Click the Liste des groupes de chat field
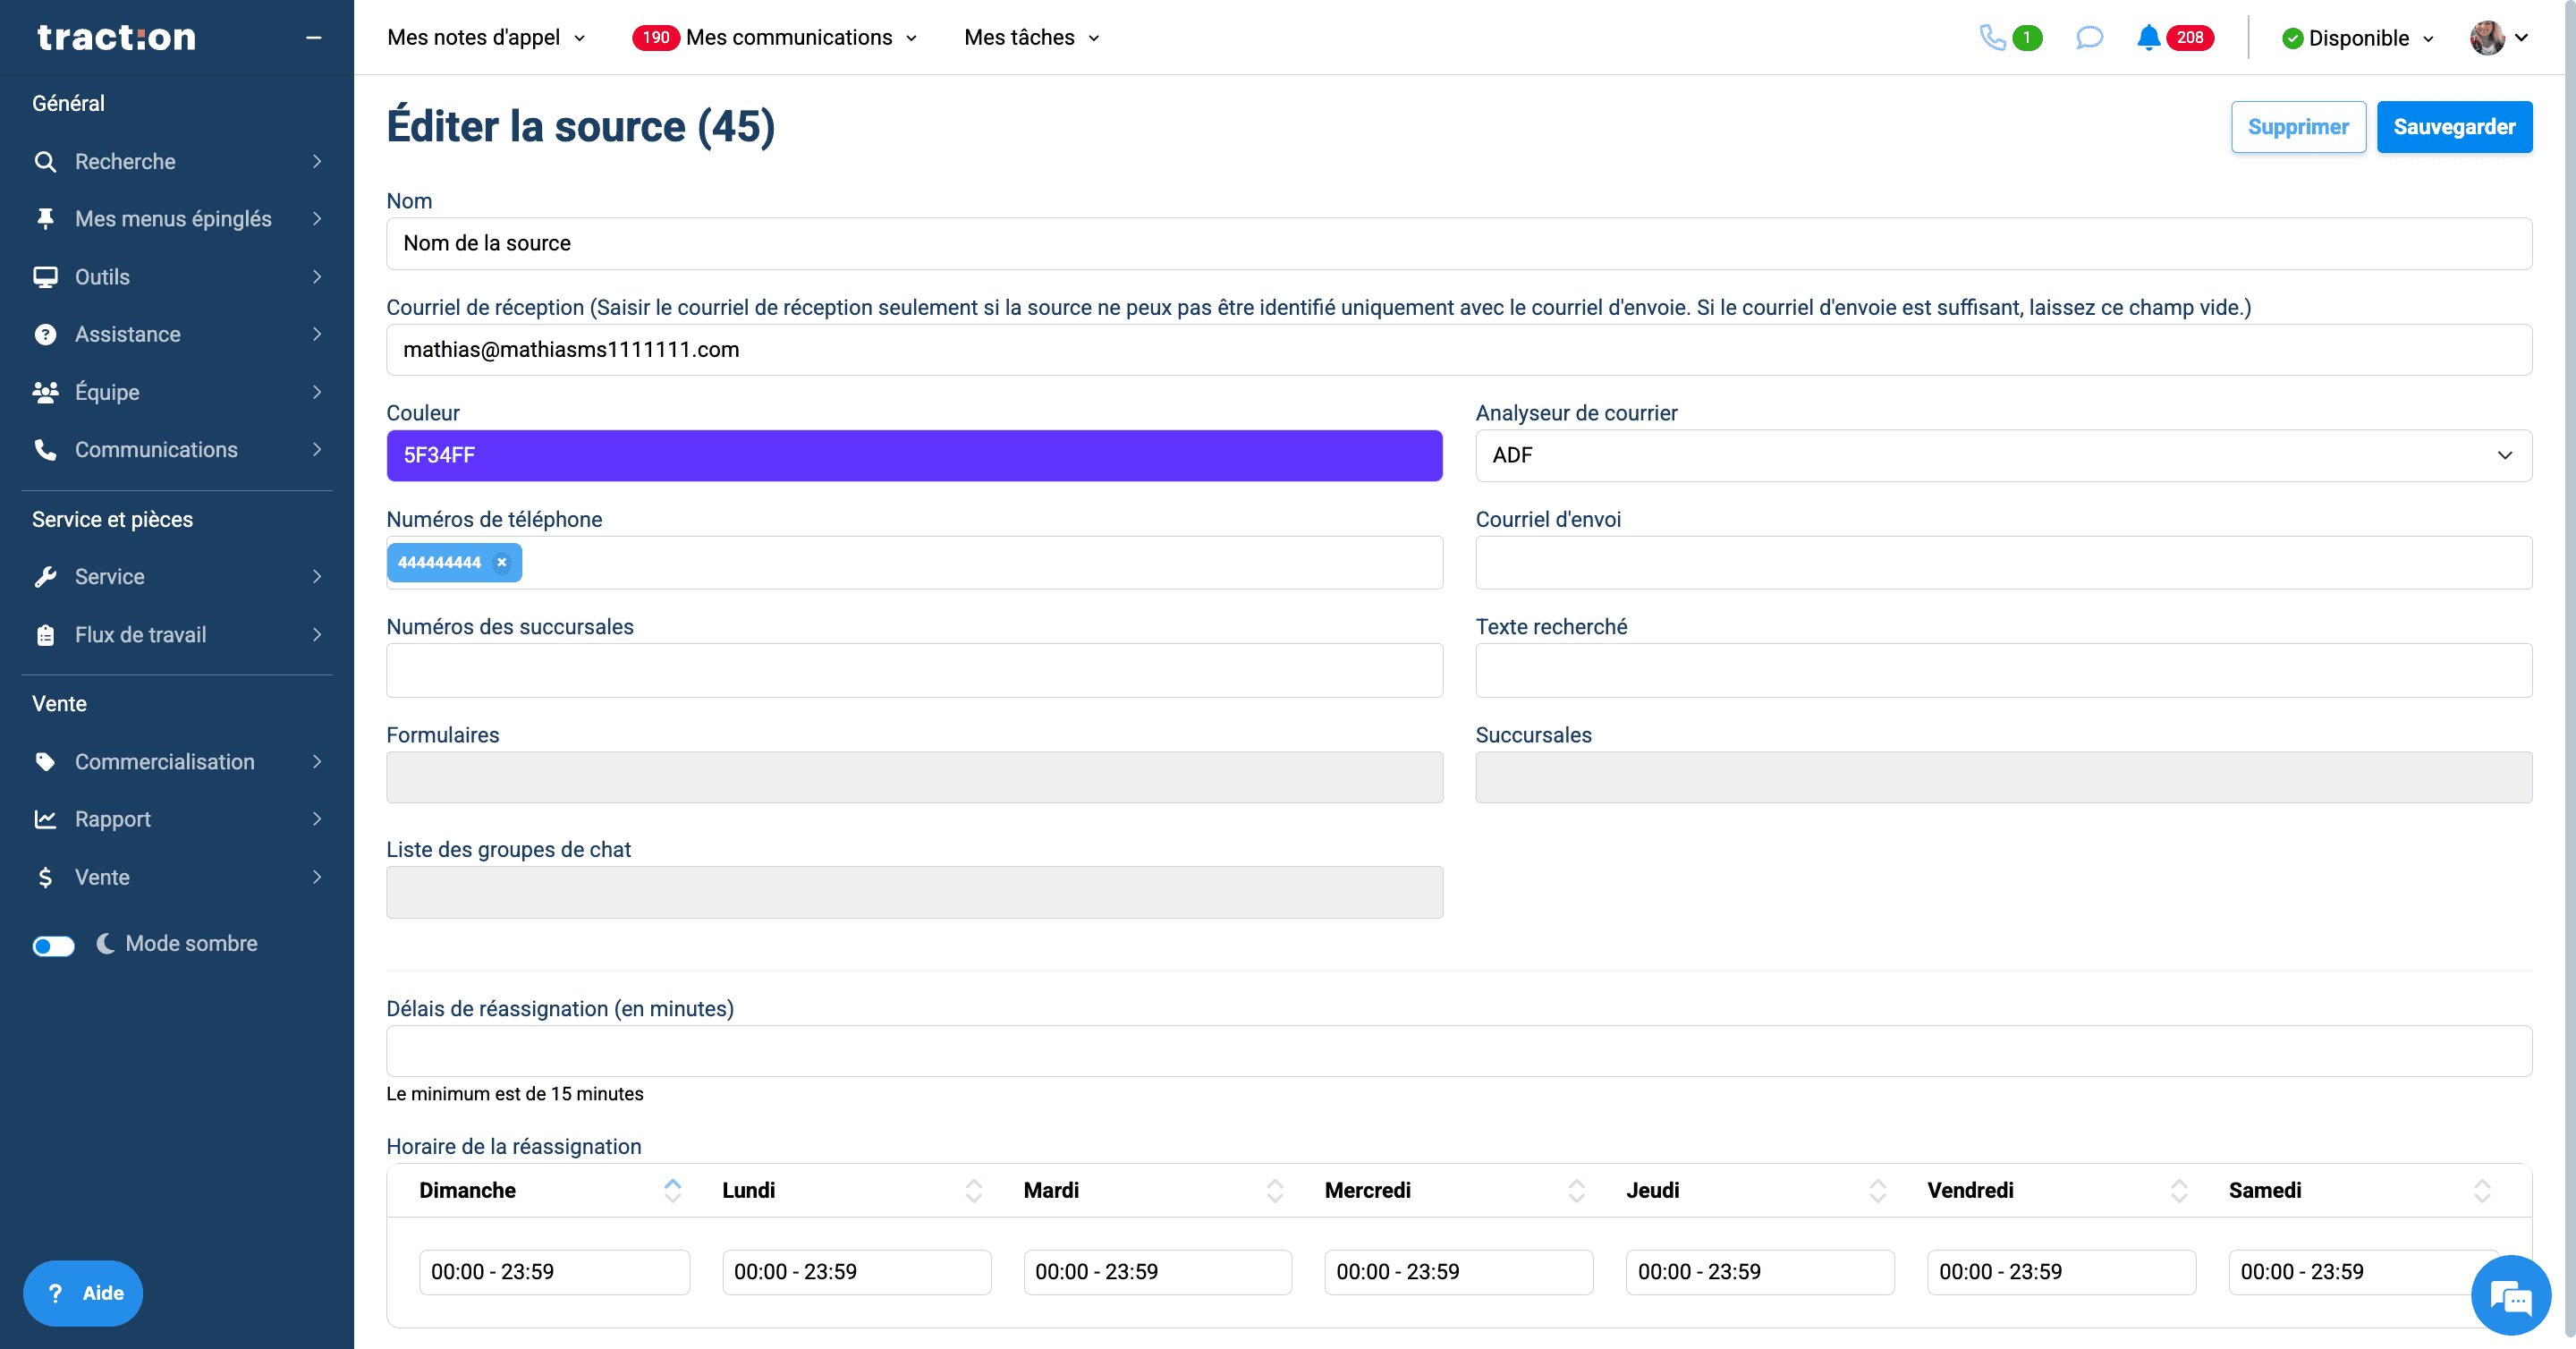 [914, 891]
